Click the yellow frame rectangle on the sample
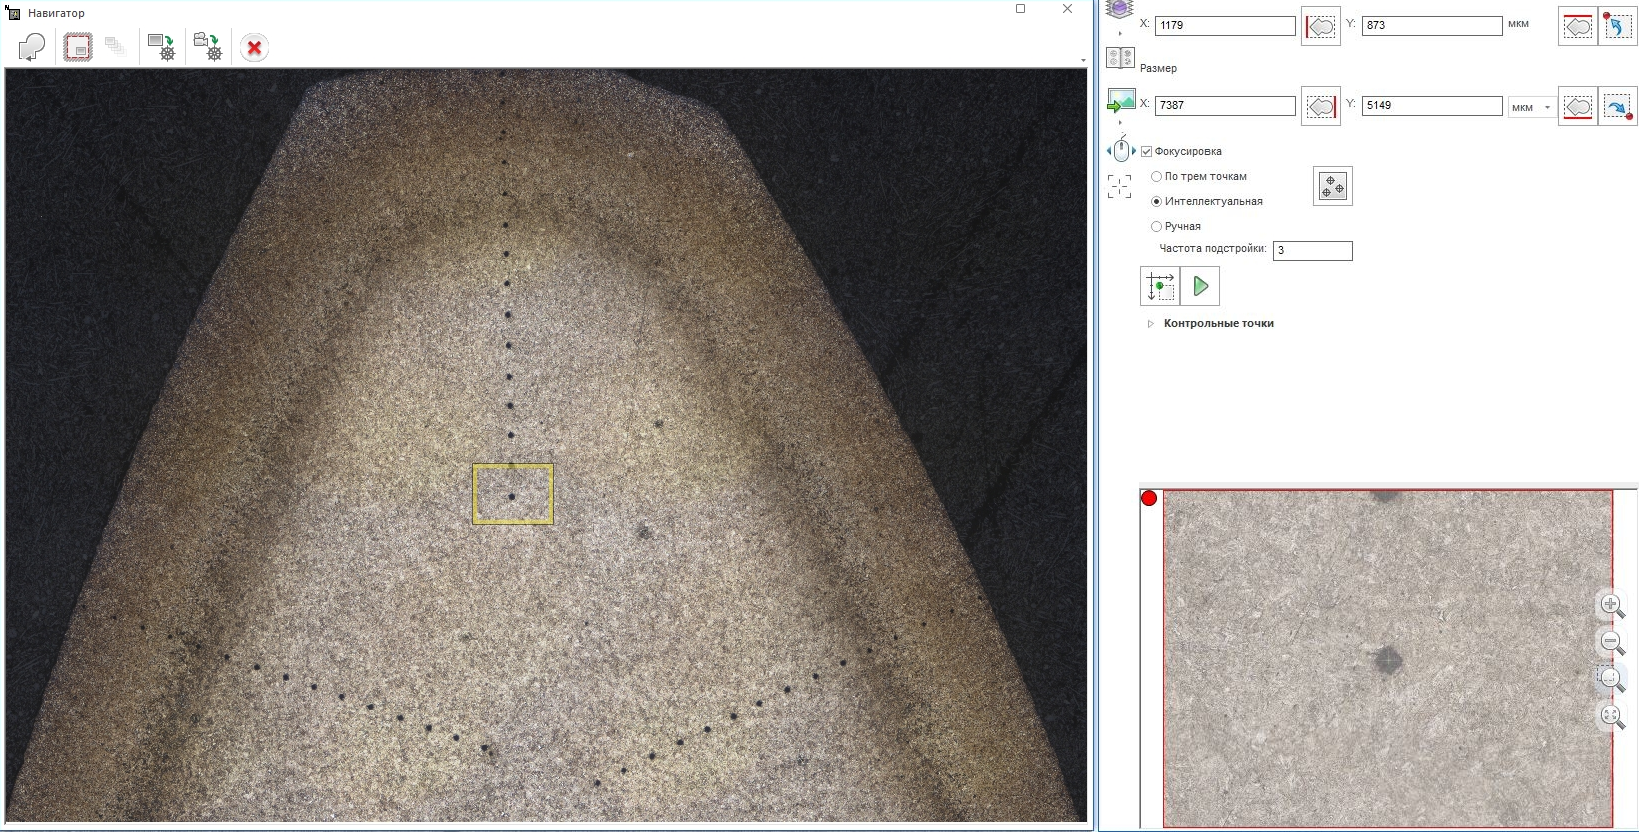Viewport: 1639px width, 832px height. tap(513, 494)
